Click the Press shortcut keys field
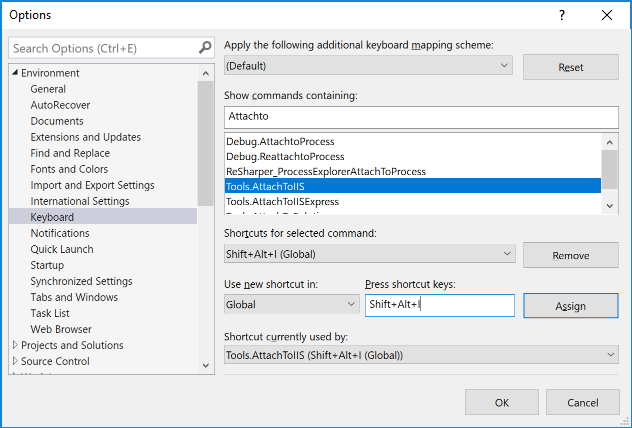 coord(439,305)
